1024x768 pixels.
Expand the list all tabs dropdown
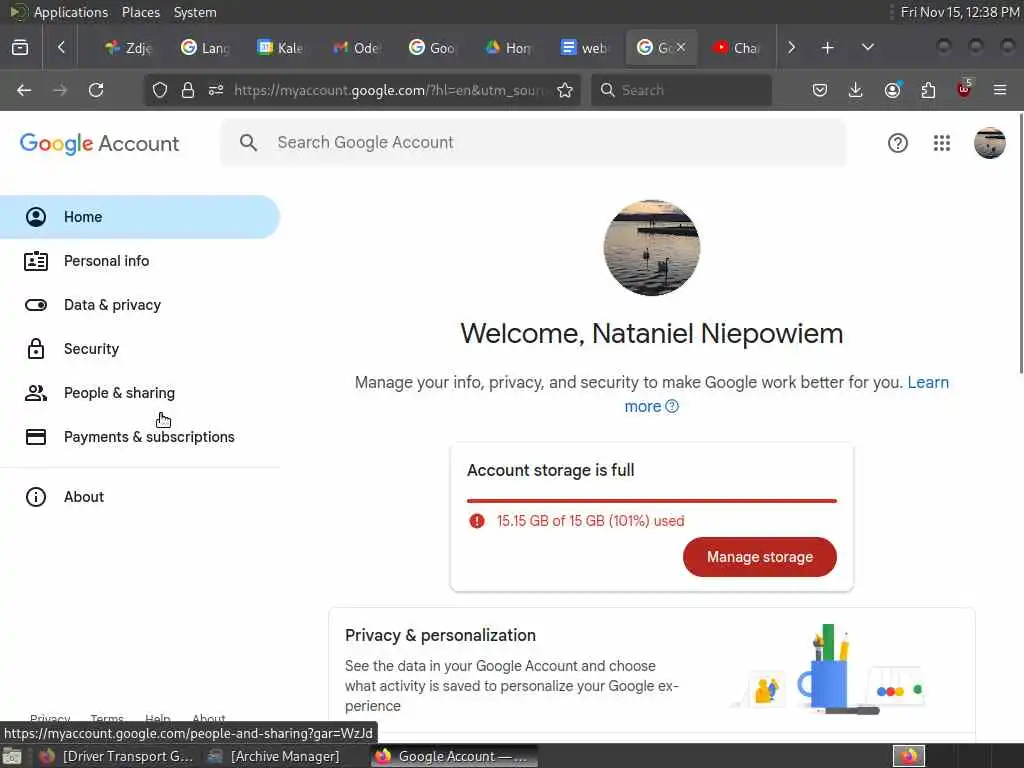pos(867,48)
